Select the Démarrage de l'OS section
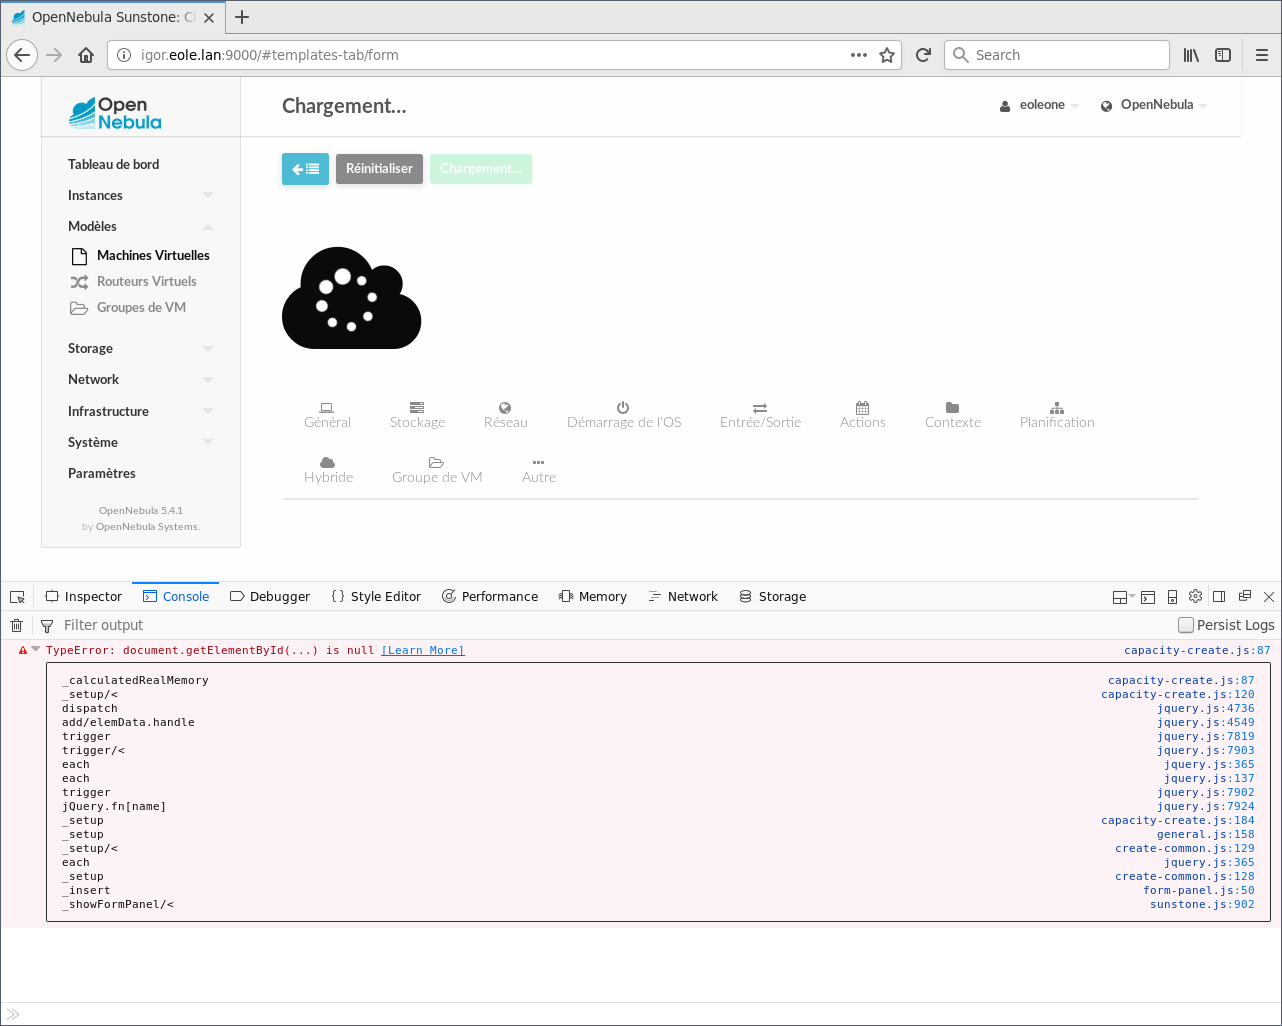Viewport: 1282px width, 1026px height. [x=623, y=414]
